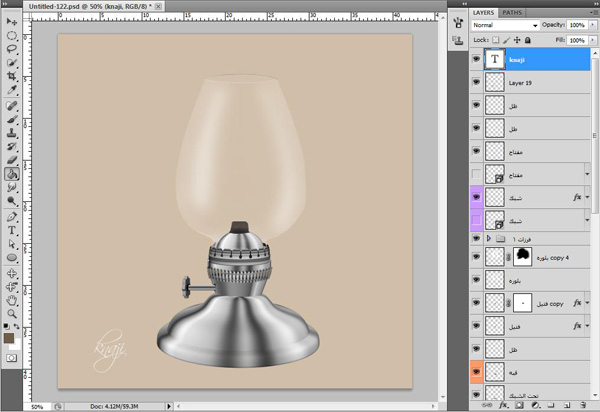Select the Zoom tool
Image resolution: width=600 pixels, height=412 pixels.
(12, 313)
